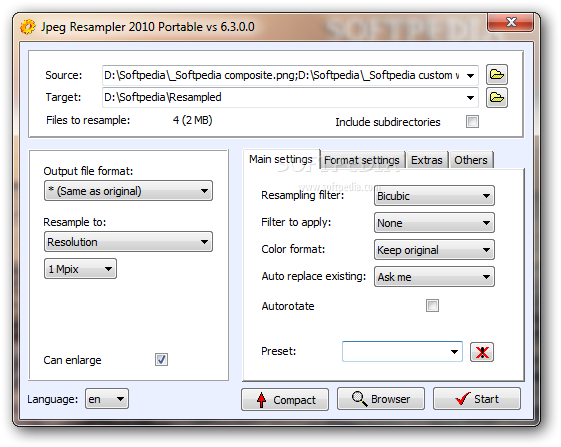561x447 pixels.
Task: Change the 1 Mpix size dropdown
Action: click(x=81, y=269)
